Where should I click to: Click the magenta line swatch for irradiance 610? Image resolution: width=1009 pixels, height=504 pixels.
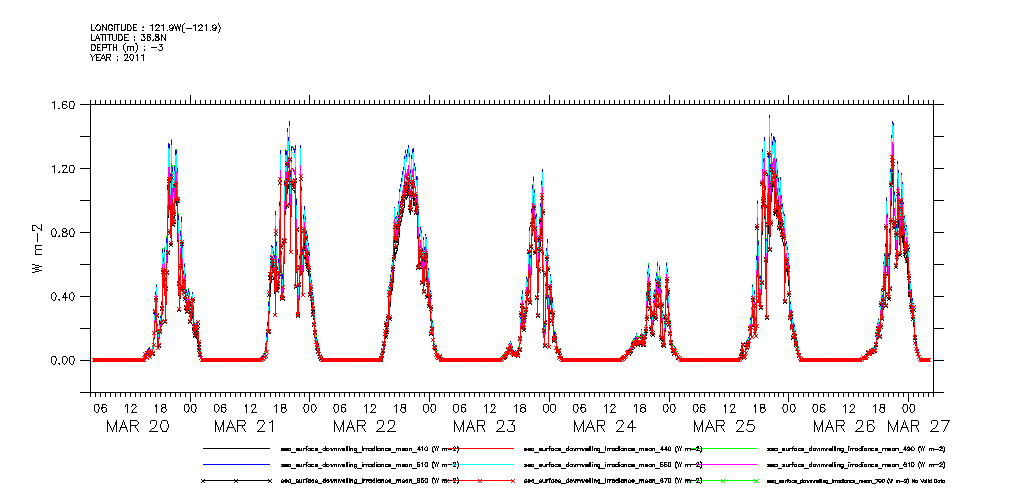pos(720,465)
